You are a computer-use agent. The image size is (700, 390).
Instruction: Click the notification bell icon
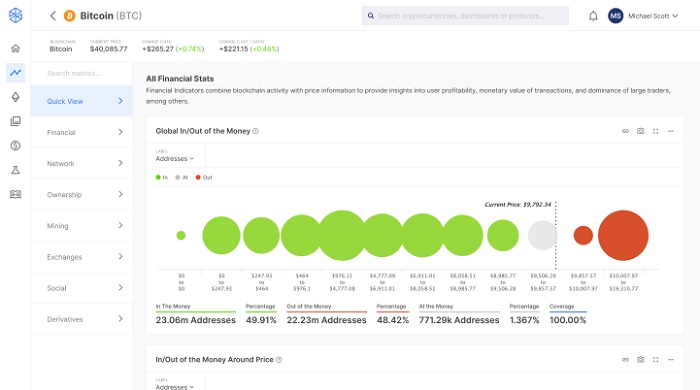pos(593,16)
